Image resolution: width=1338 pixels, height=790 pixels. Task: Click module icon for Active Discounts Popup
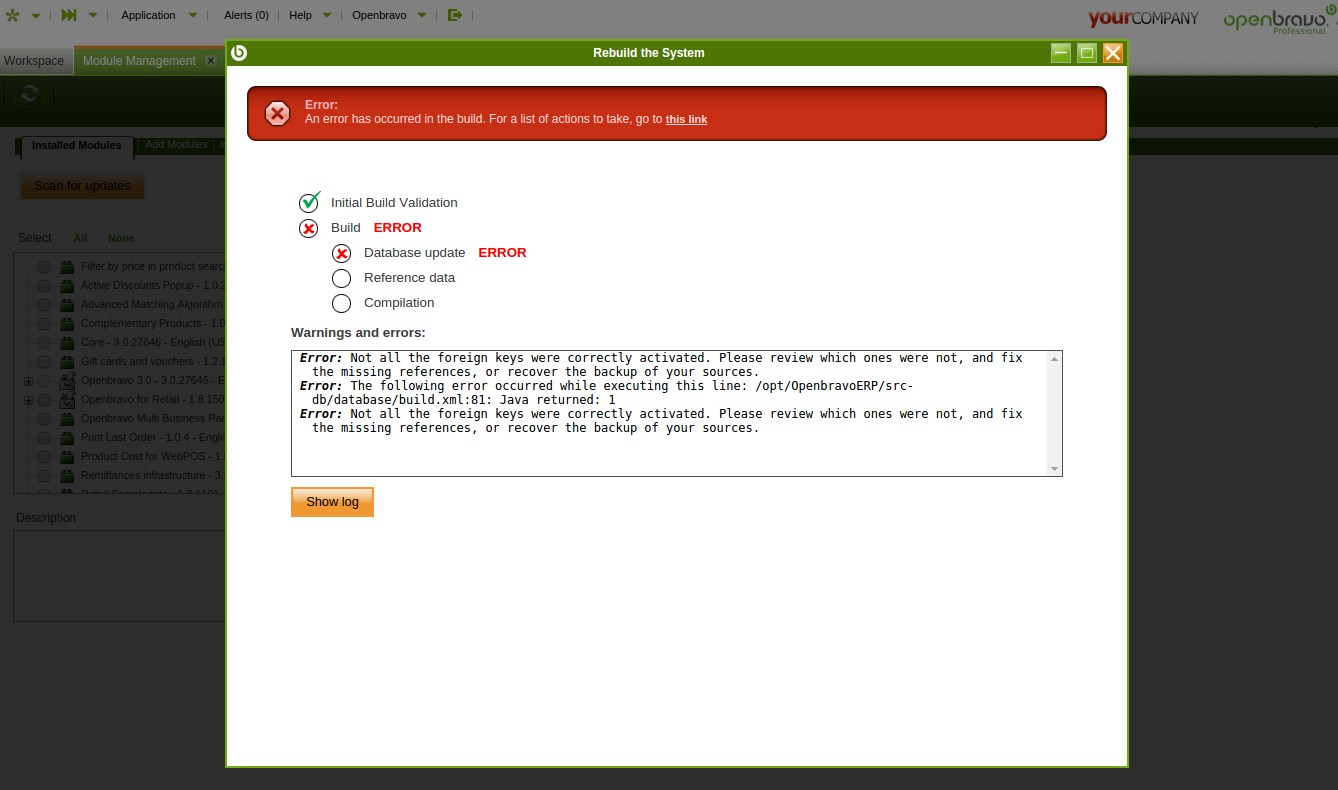pos(67,286)
